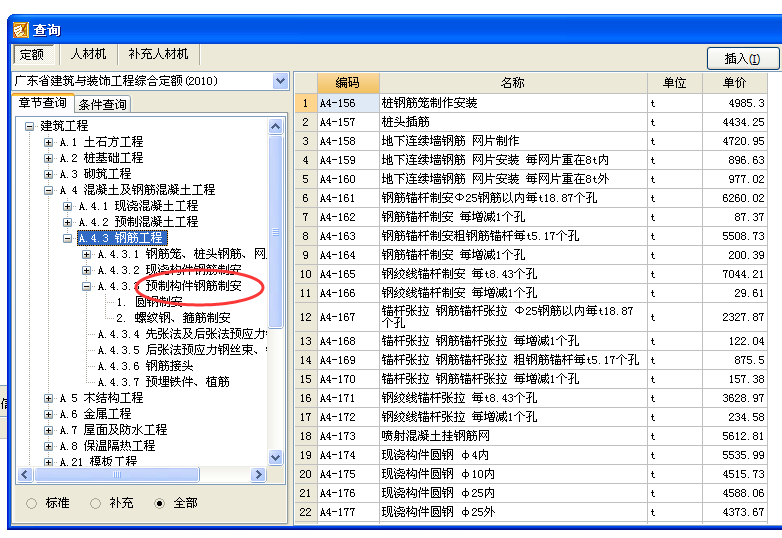This screenshot has height=538, width=782.
Task: Collapse the 建筑工程 root node
Action: coord(29,126)
